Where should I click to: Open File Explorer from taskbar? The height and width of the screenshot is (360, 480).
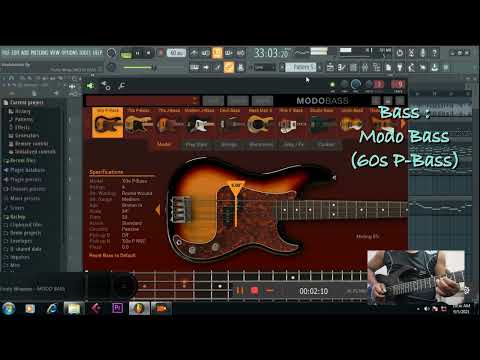[x=74, y=308]
